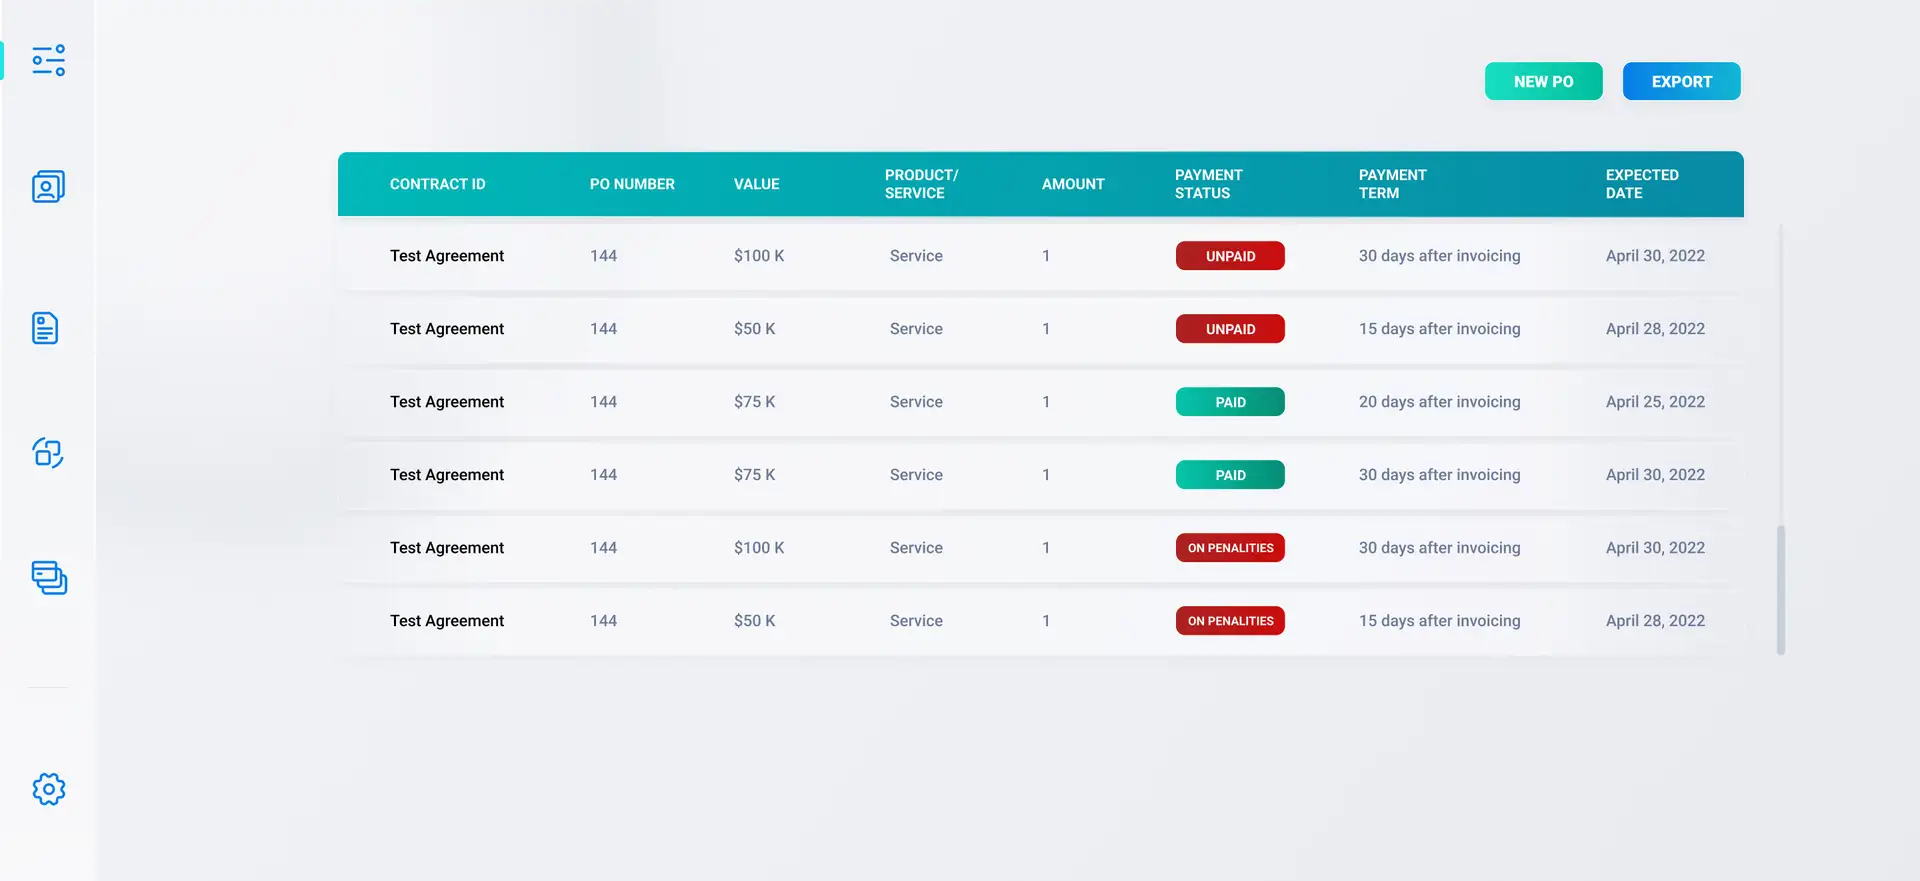Click the NEW PO button
Screen dimensions: 1920x881
click(1543, 82)
